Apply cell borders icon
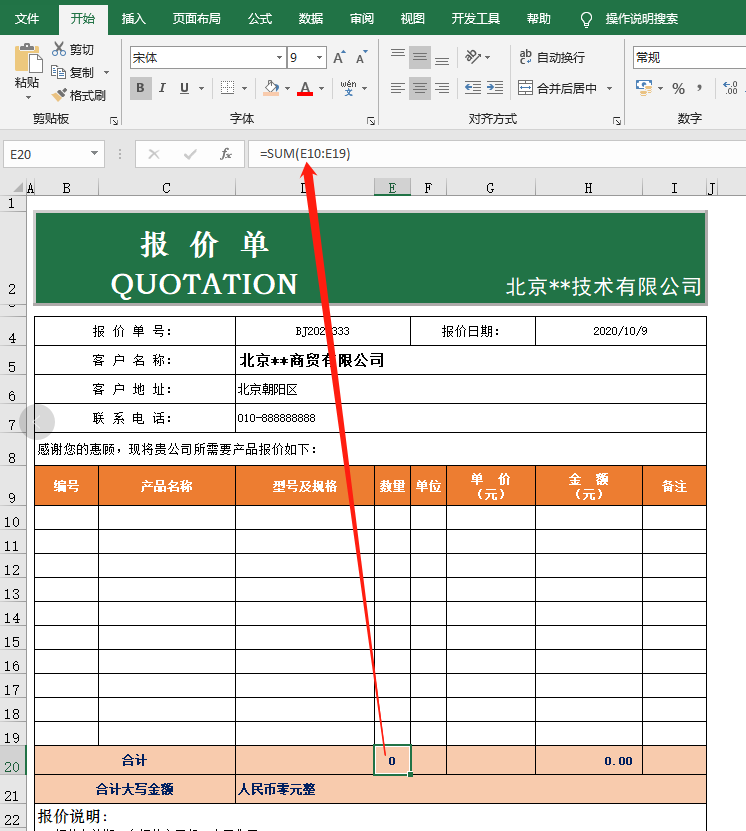The height and width of the screenshot is (831, 746). [227, 87]
